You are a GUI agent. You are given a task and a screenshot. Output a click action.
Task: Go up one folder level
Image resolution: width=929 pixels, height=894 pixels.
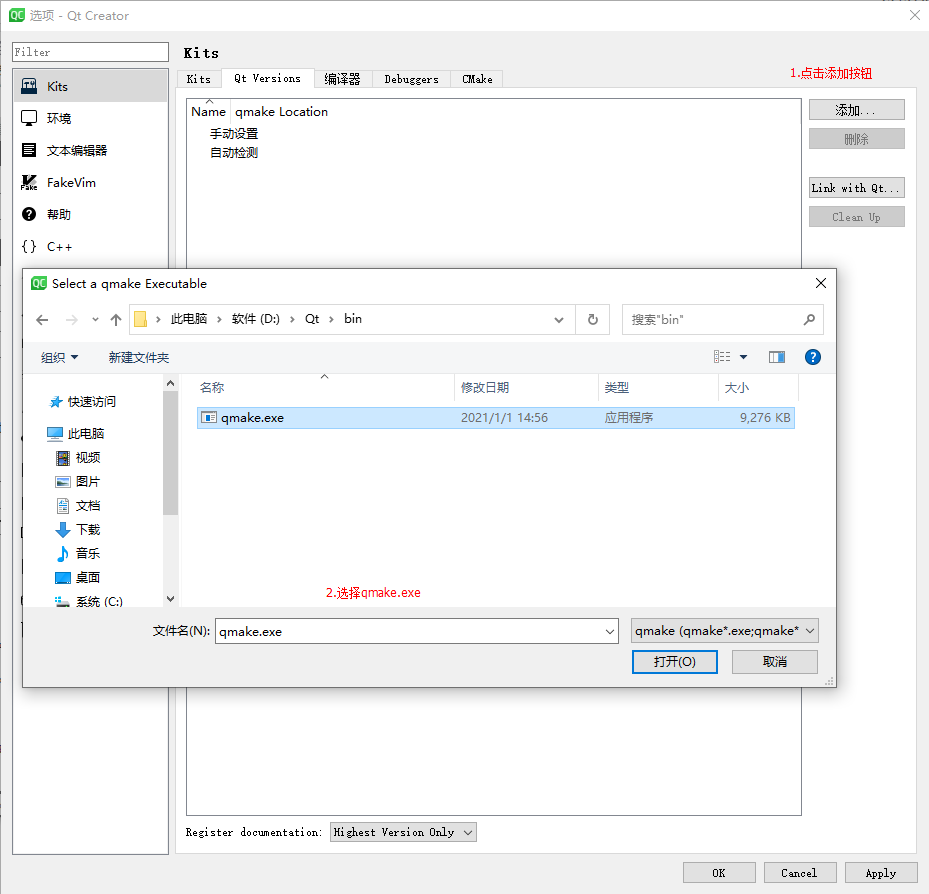tap(116, 320)
